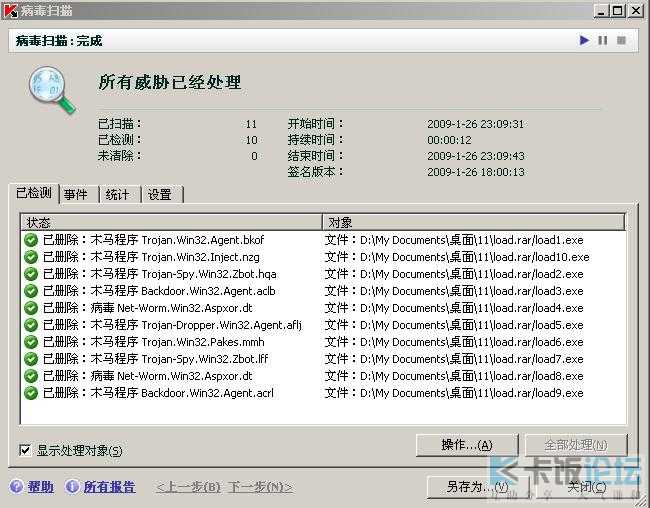Click green check icon for load10.exe row

tap(31, 257)
